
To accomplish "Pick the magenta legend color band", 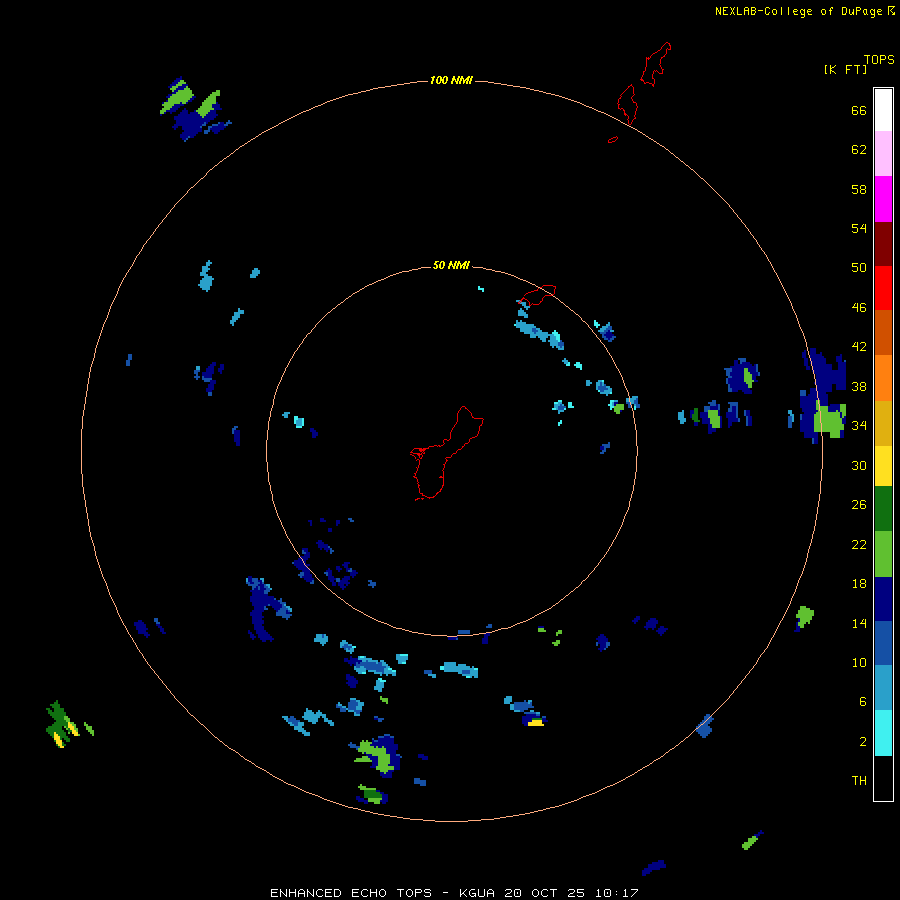I will click(883, 199).
